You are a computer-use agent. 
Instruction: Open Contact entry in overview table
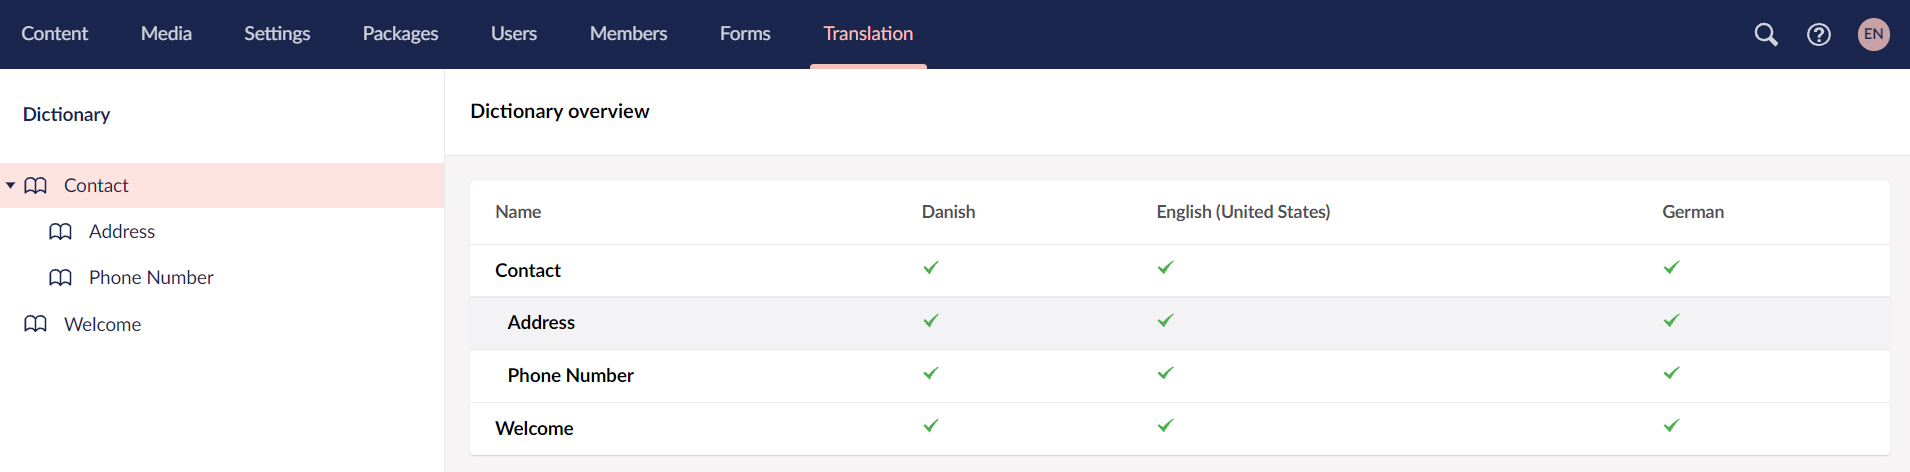point(528,271)
